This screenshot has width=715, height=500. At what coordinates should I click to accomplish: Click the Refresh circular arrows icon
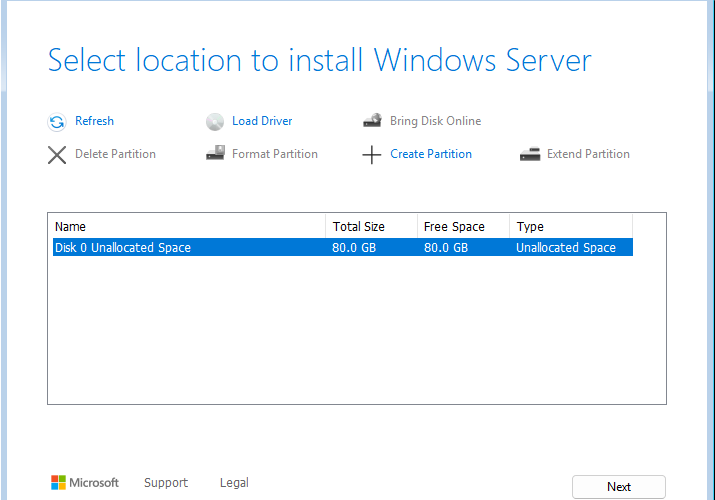pyautogui.click(x=57, y=122)
